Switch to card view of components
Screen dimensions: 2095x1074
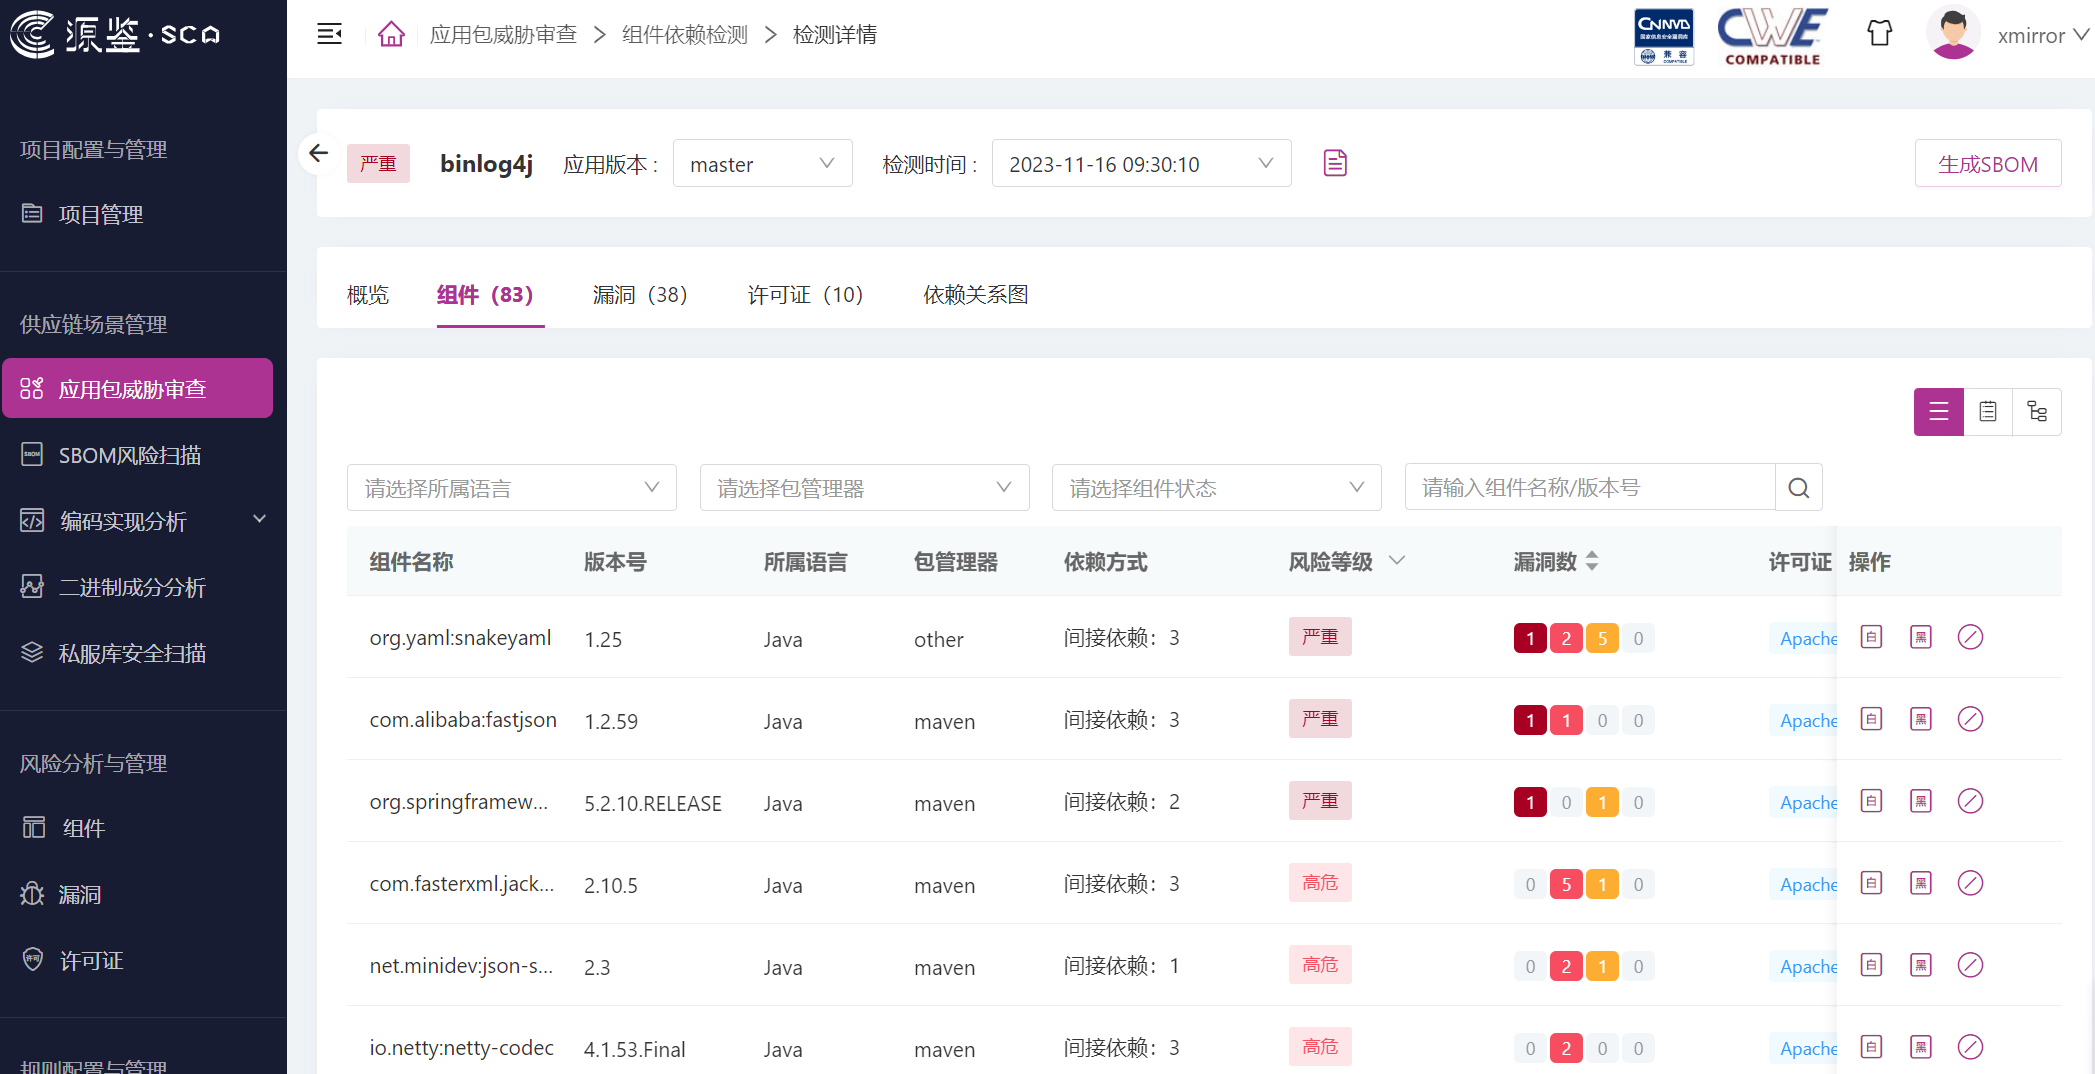(x=1988, y=411)
